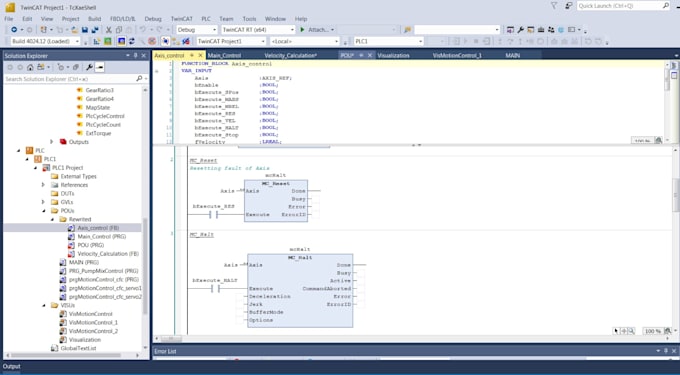Click the Collapse All icon in Solution Explorer

[75, 67]
